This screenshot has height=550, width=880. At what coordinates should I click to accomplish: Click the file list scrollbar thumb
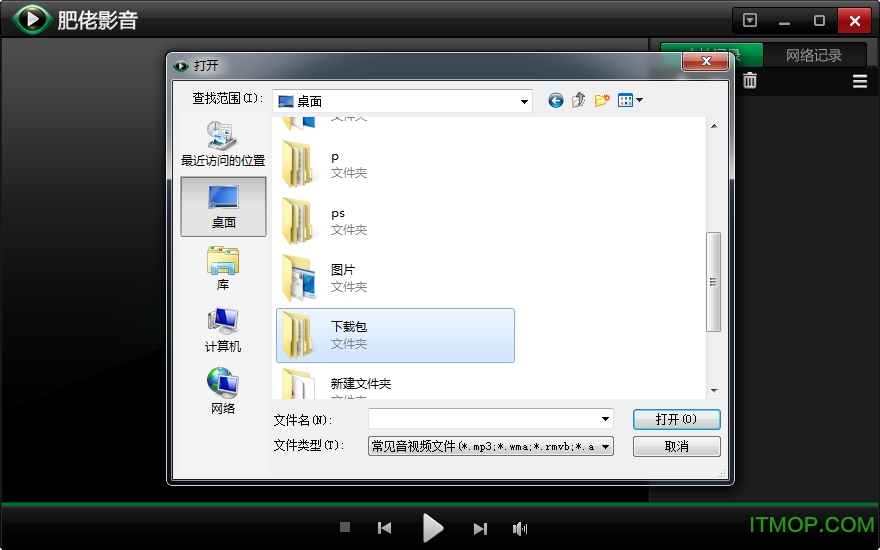713,282
